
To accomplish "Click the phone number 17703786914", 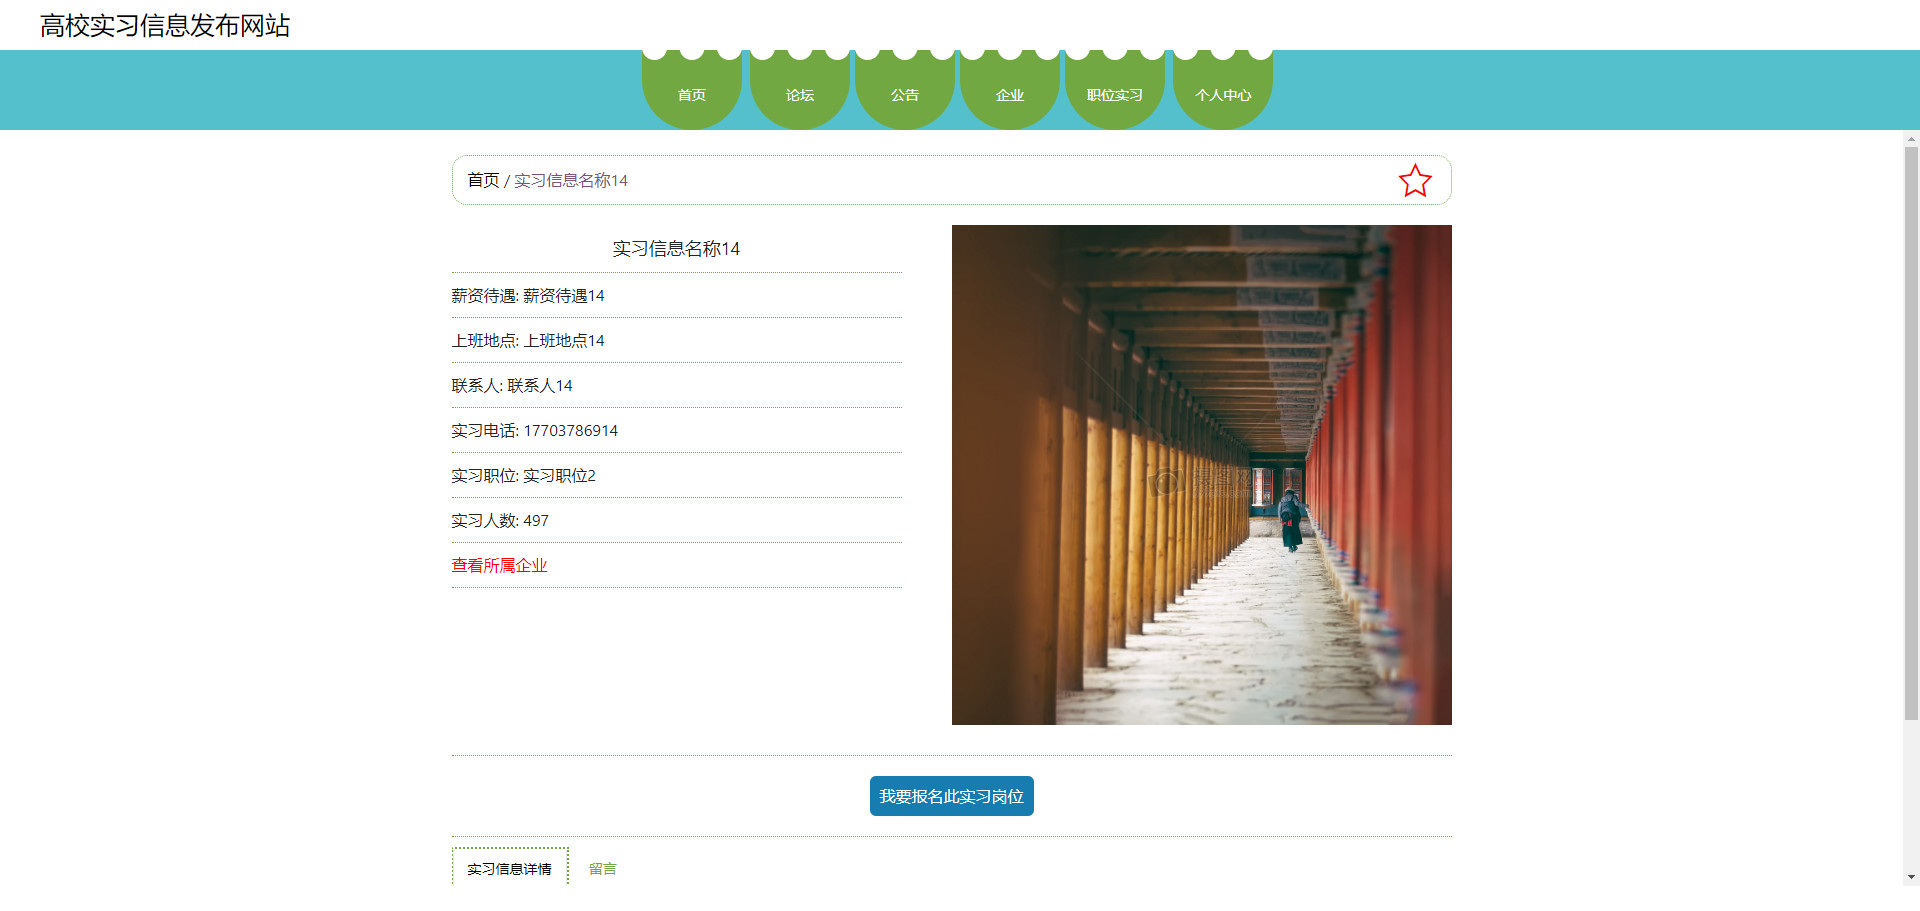I will tap(570, 431).
